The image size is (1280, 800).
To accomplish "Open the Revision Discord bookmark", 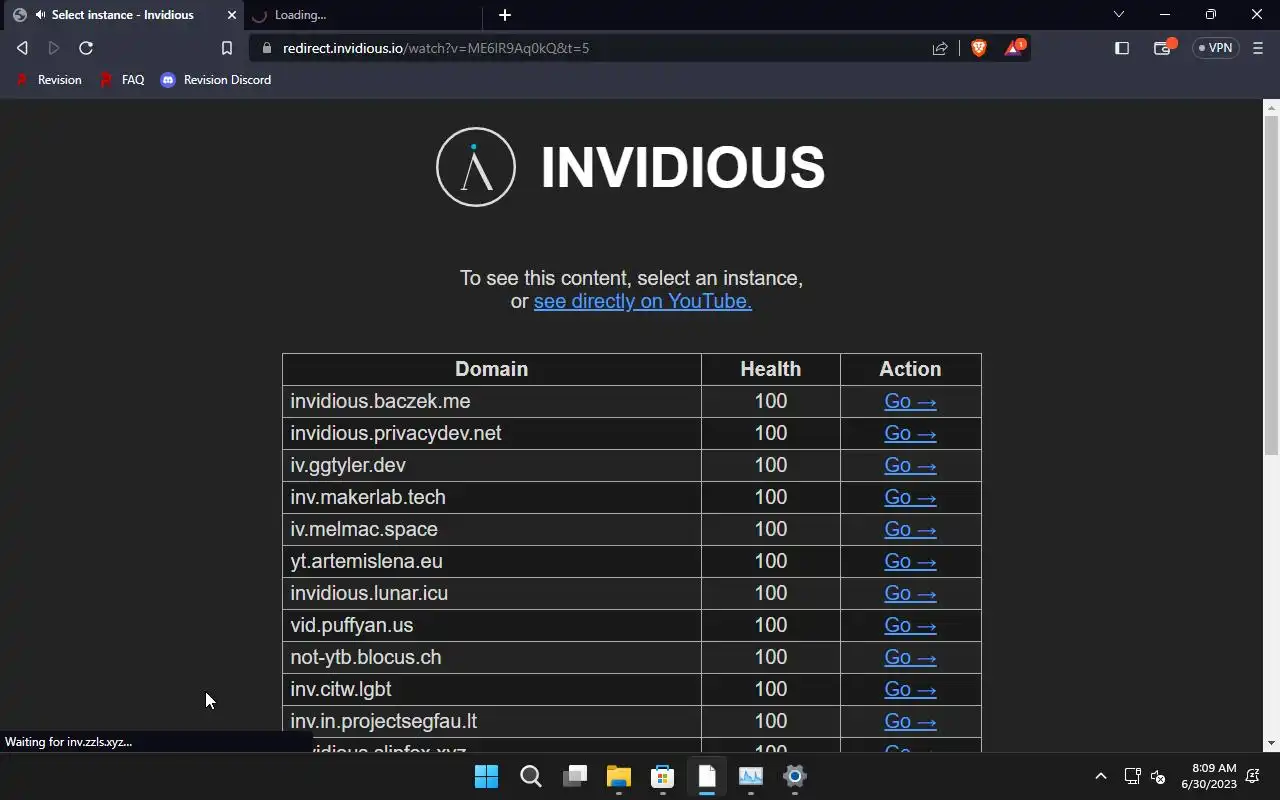I will pyautogui.click(x=216, y=80).
